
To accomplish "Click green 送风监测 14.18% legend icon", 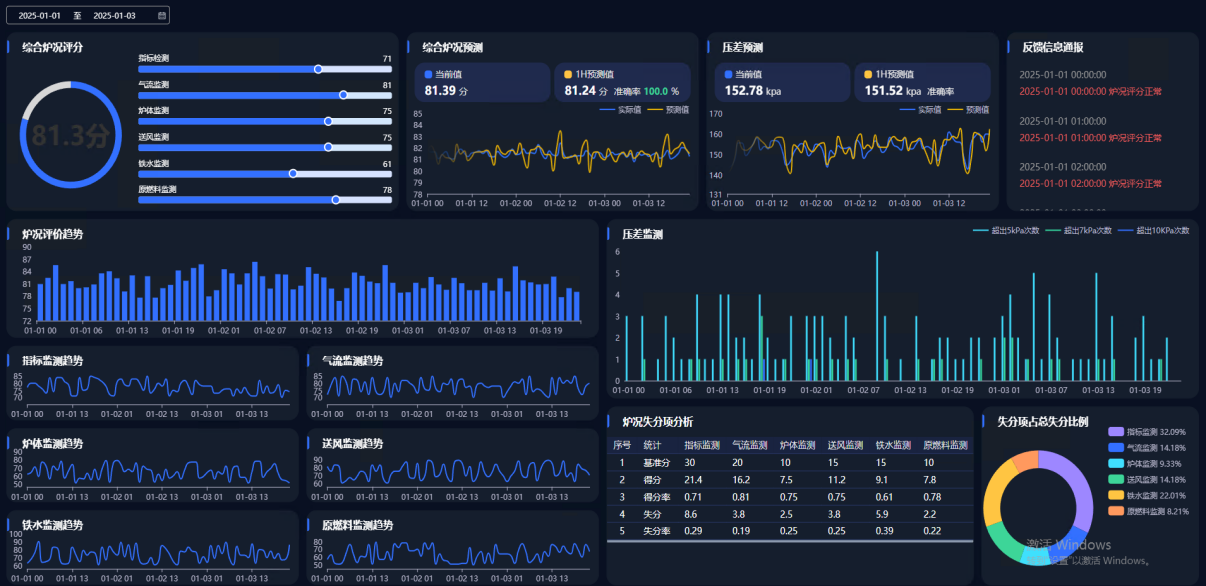I will (x=1115, y=480).
